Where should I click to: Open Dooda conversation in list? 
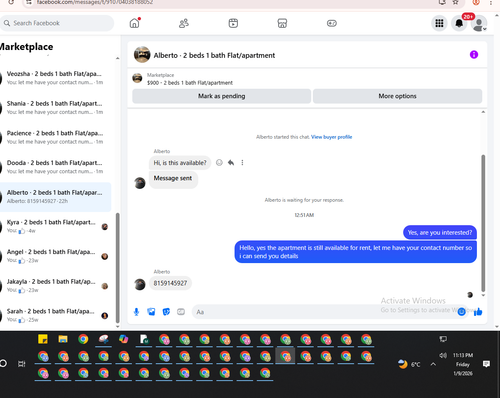click(55, 167)
